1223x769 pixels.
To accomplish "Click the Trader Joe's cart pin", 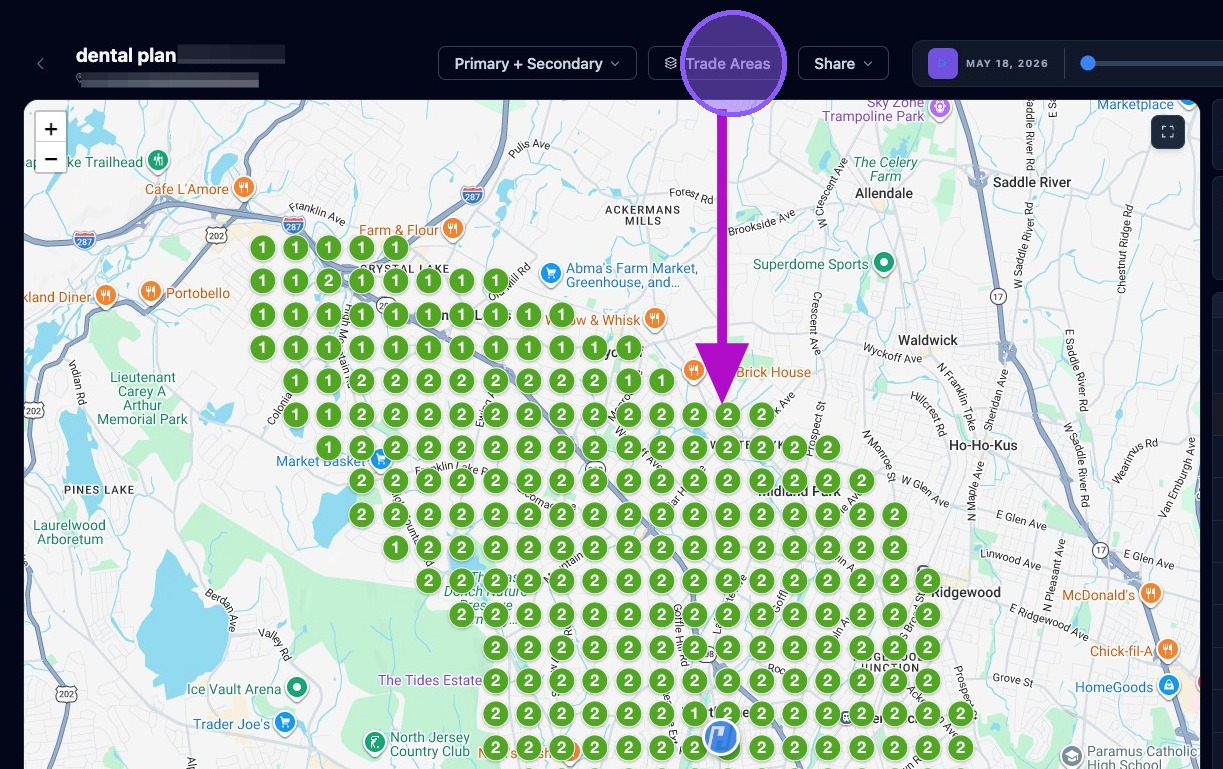I will pos(285,722).
